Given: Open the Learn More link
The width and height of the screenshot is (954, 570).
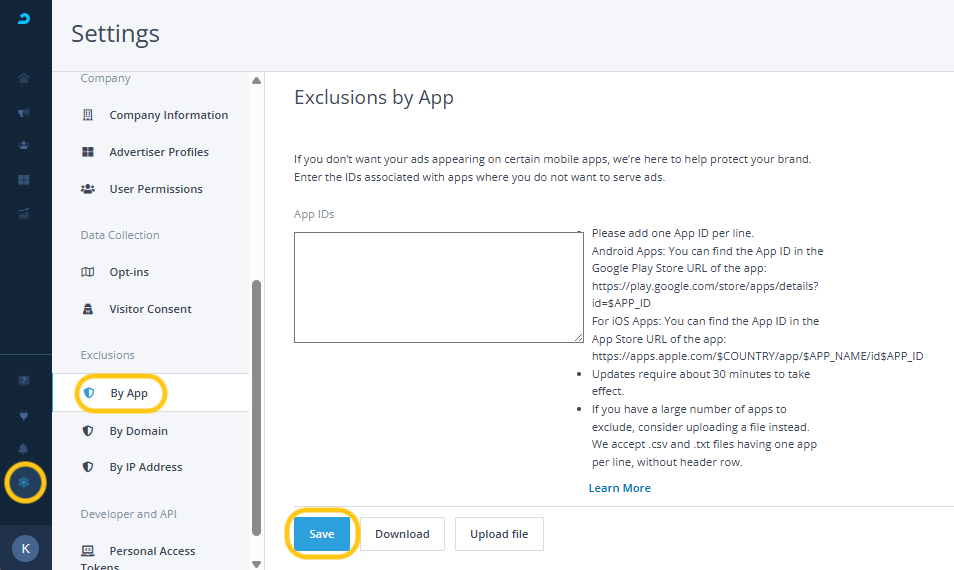Looking at the screenshot, I should pos(619,488).
